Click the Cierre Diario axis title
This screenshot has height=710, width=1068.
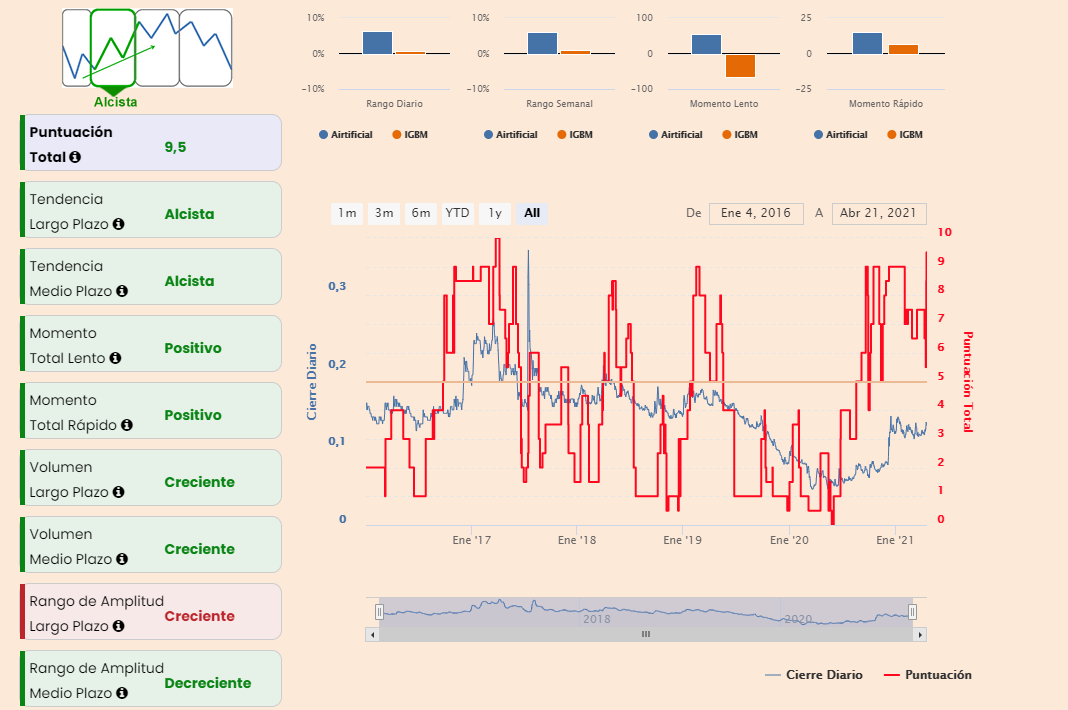click(x=312, y=382)
